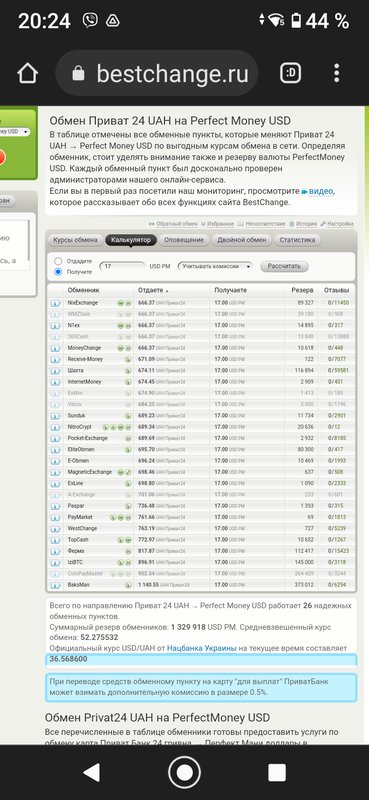The width and height of the screenshot is (369, 800).
Task: Open the видео link
Action: (x=321, y=191)
